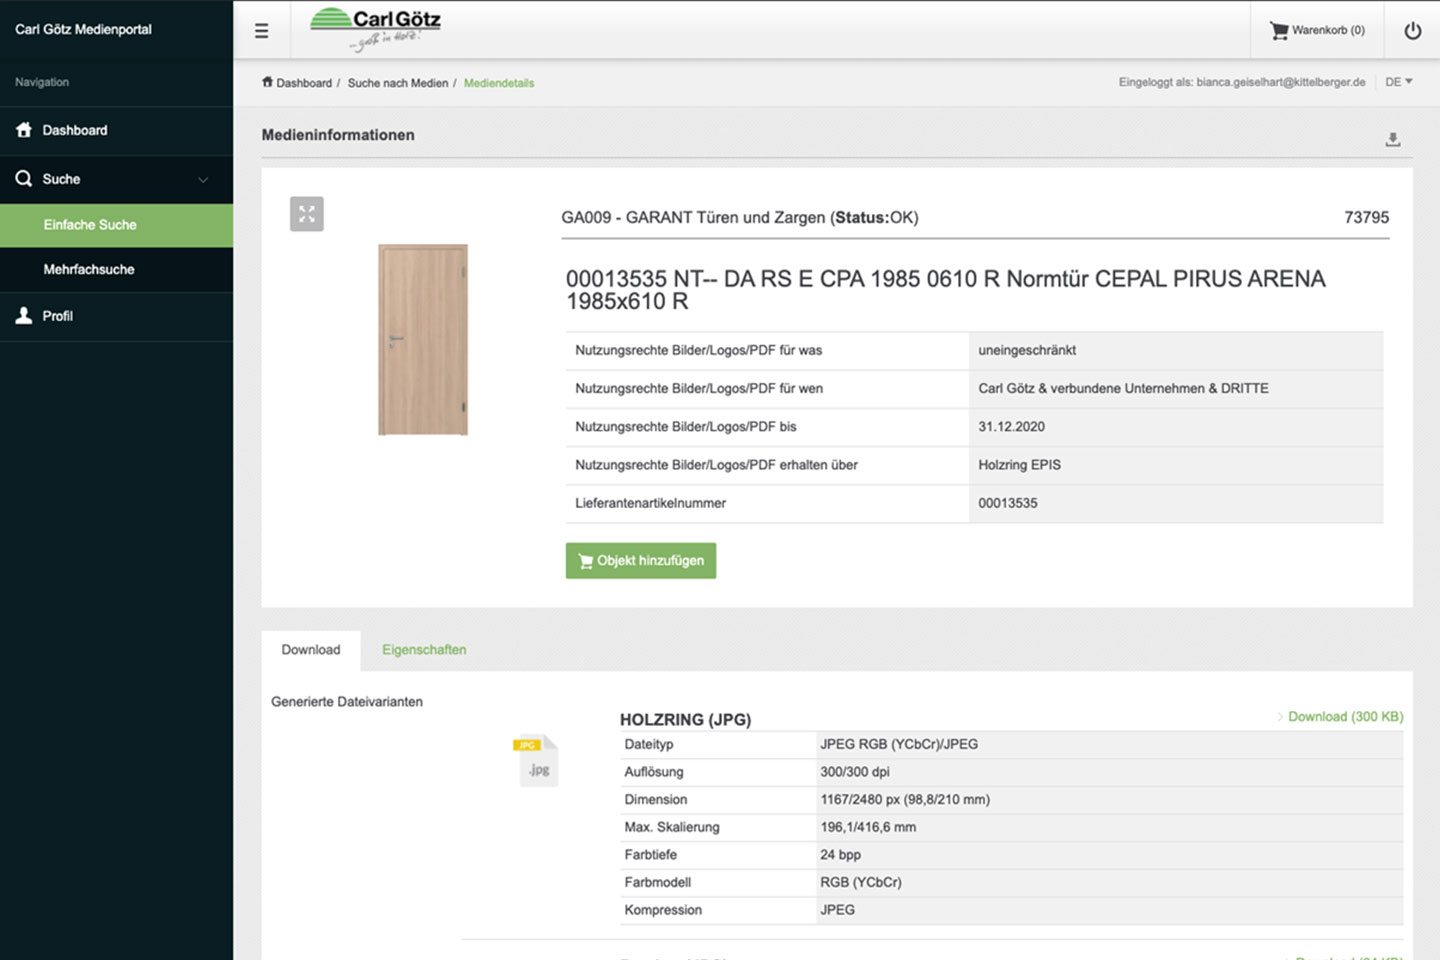Click the Mediendetails breadcrumb
This screenshot has width=1440, height=960.
click(x=499, y=83)
